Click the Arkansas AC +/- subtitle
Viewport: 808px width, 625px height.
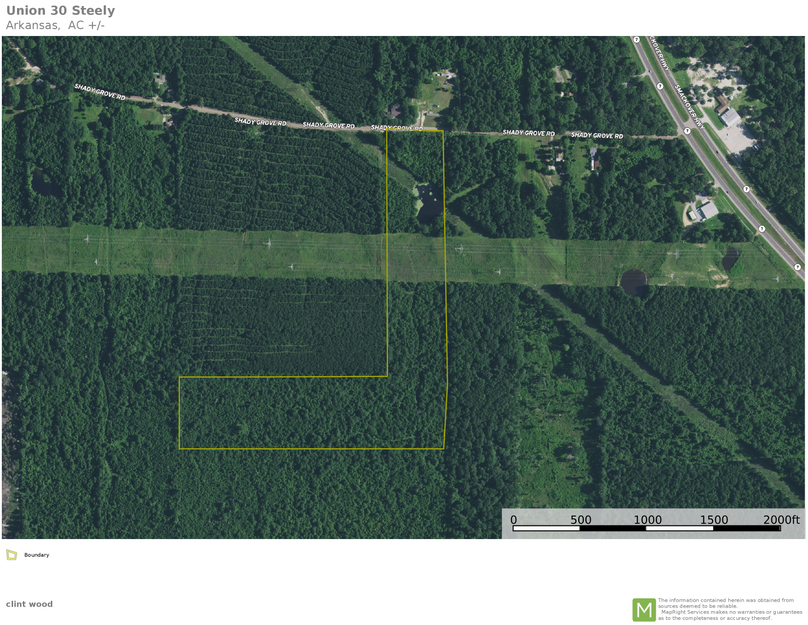(55, 25)
